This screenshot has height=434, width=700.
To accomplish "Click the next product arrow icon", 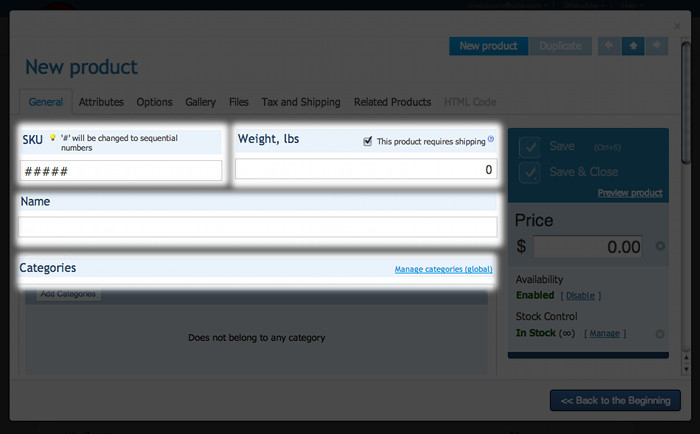I will click(x=656, y=46).
